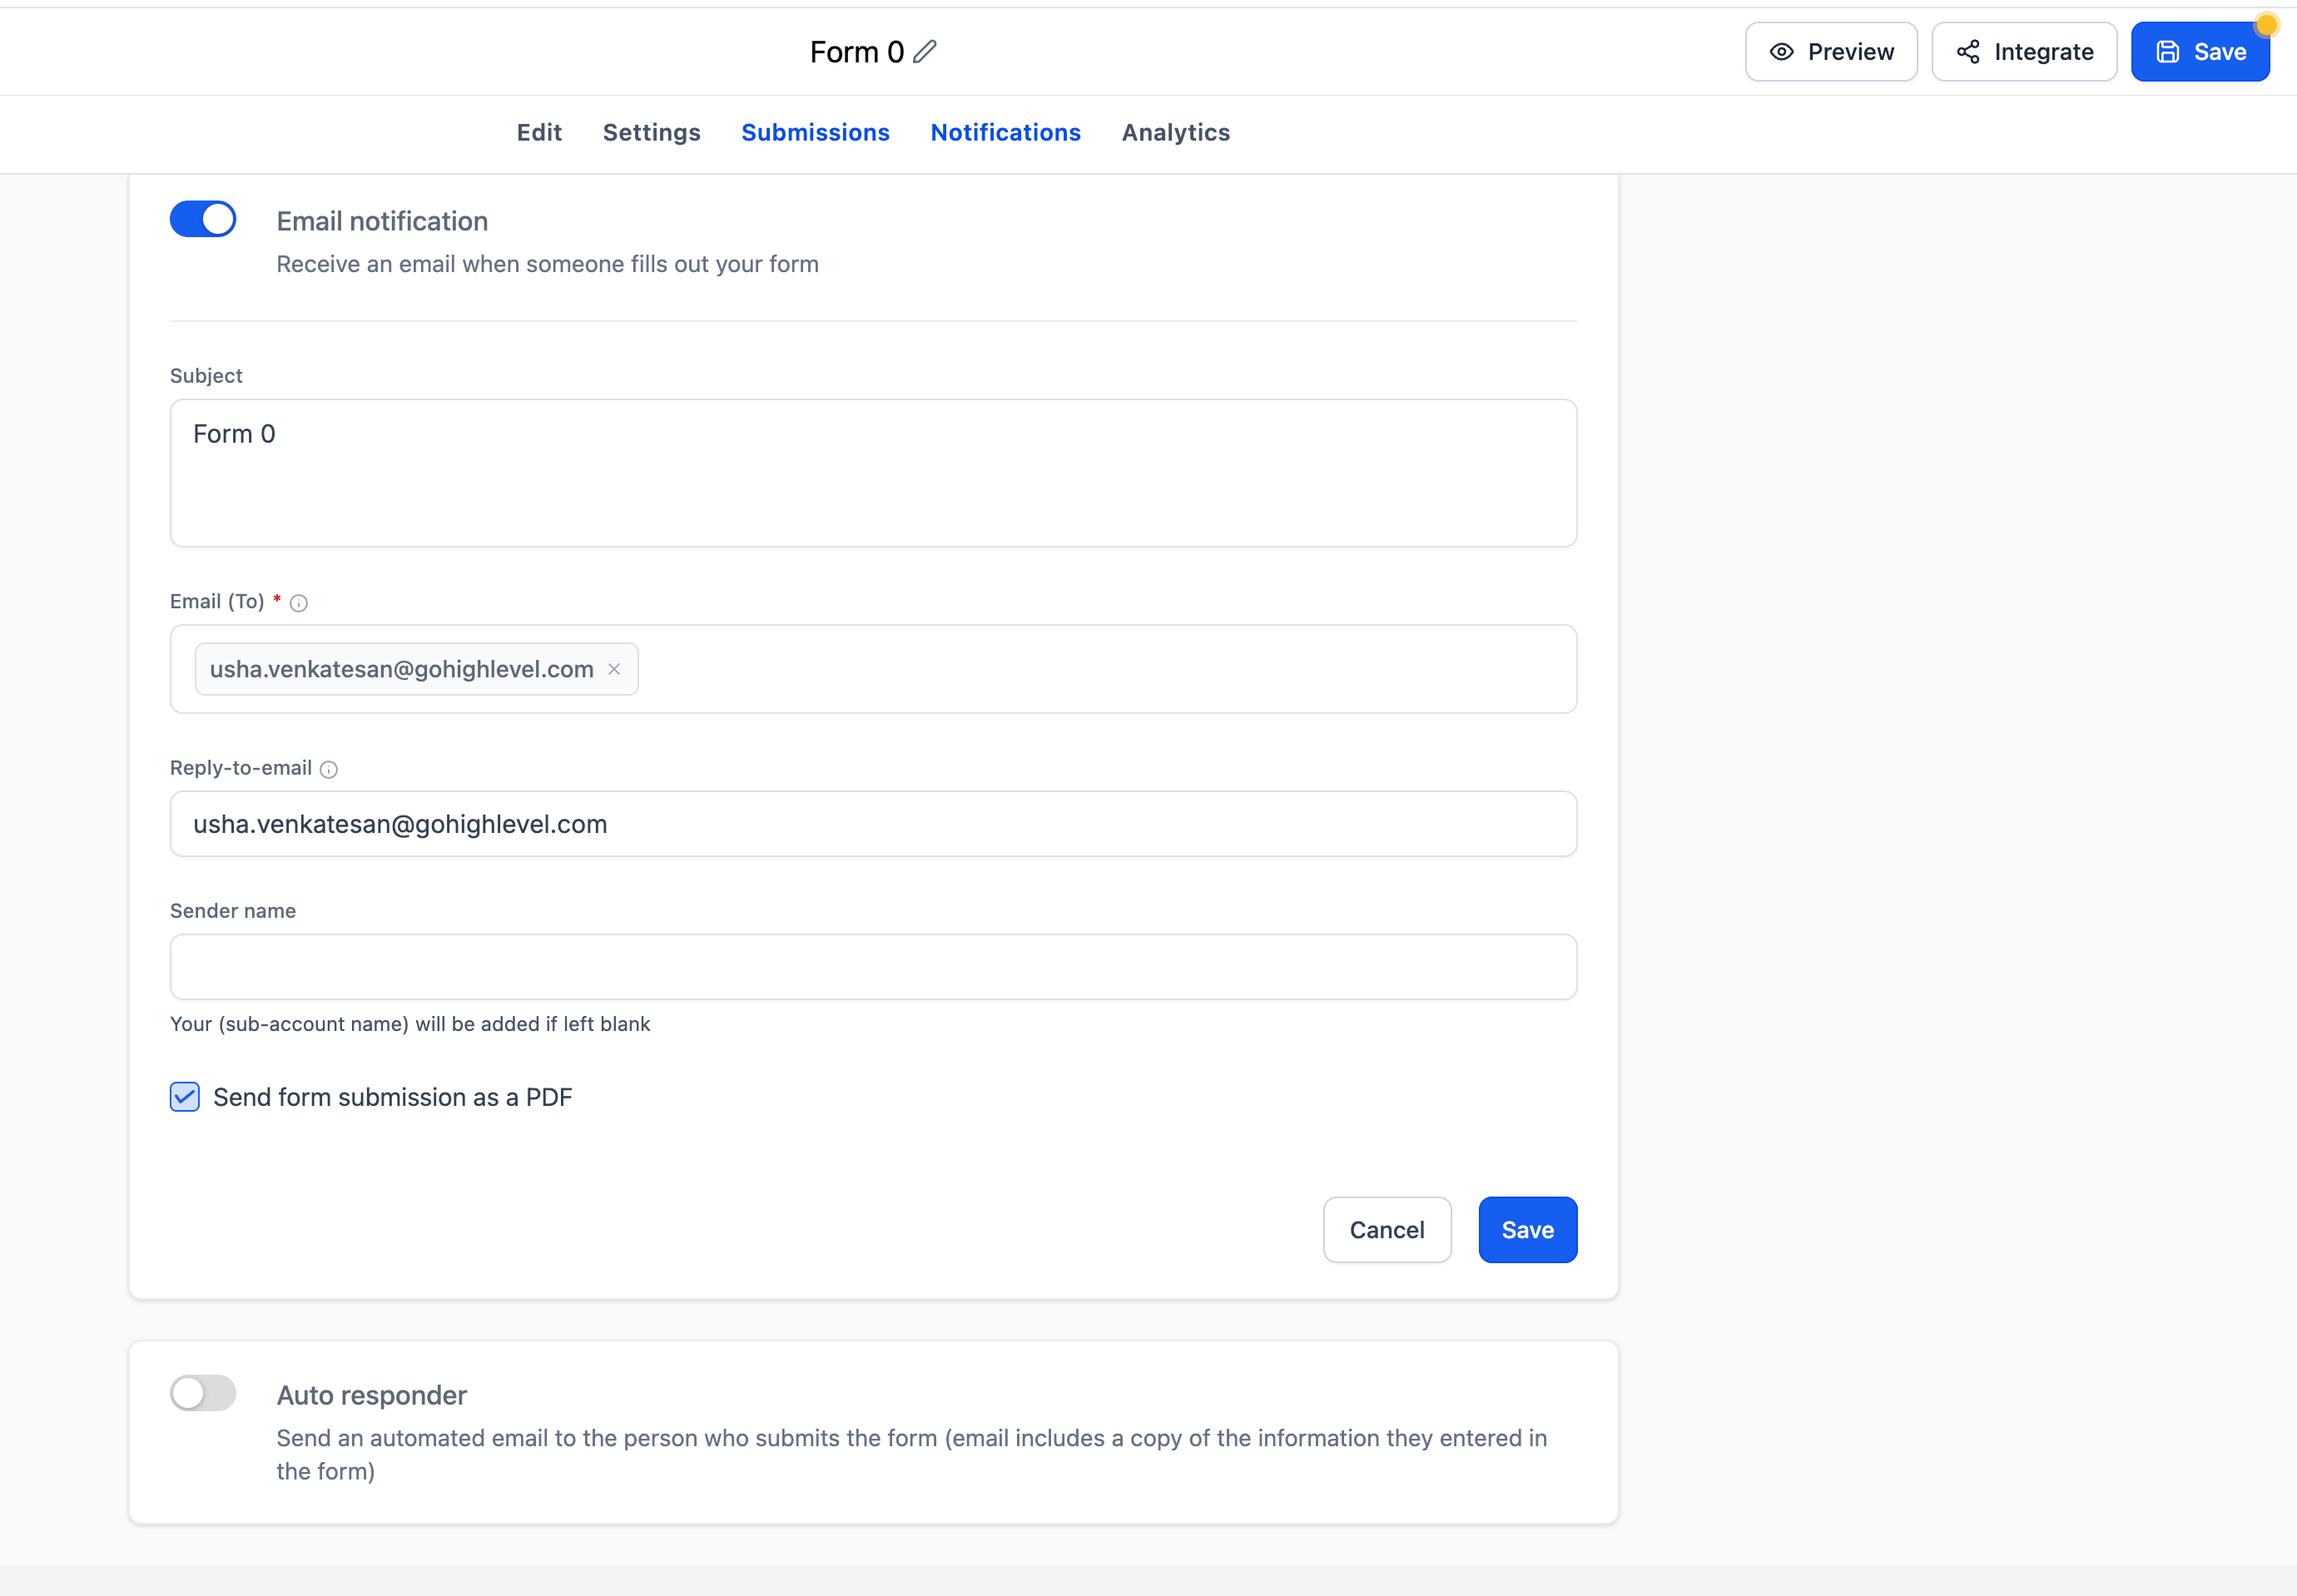Remove usha.venkatesan email tag with the X
This screenshot has height=1596, width=2297.
(614, 669)
